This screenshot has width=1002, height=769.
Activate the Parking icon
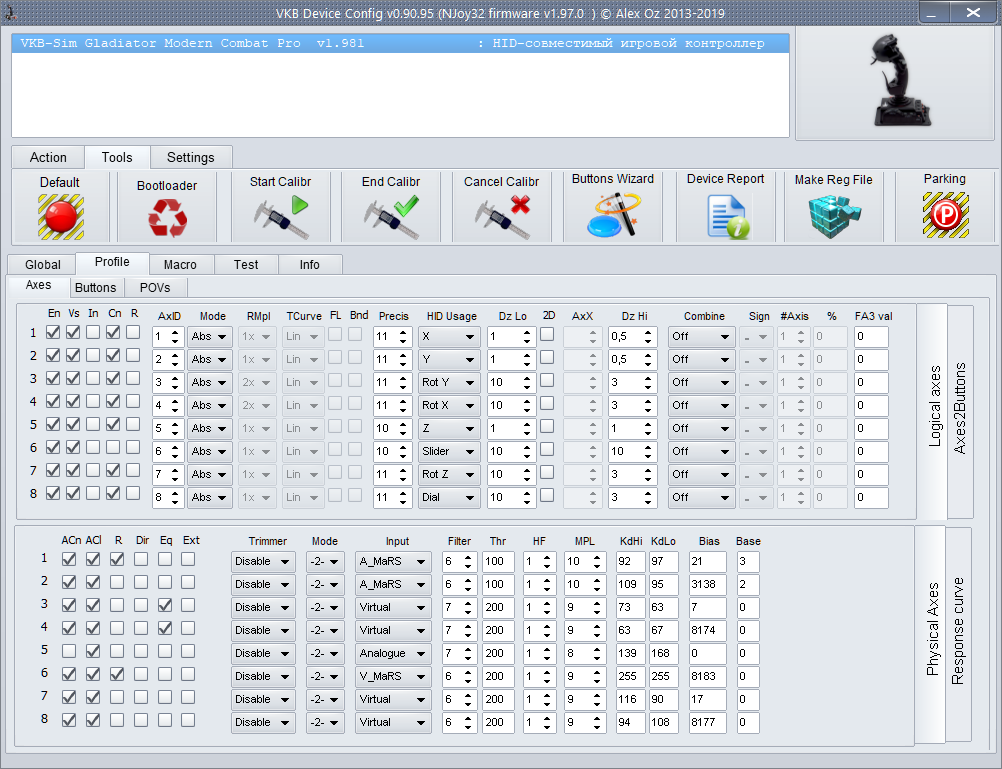(946, 215)
